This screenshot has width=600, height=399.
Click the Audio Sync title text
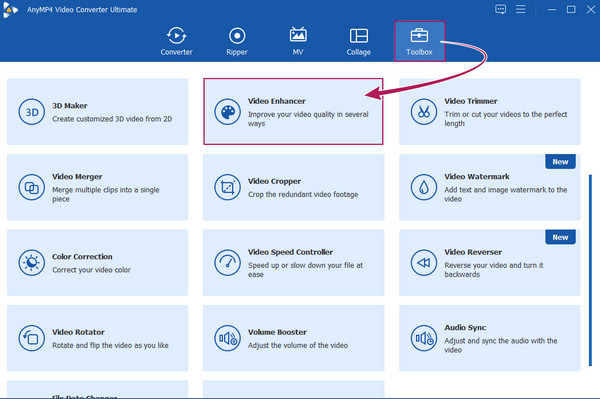(x=465, y=327)
